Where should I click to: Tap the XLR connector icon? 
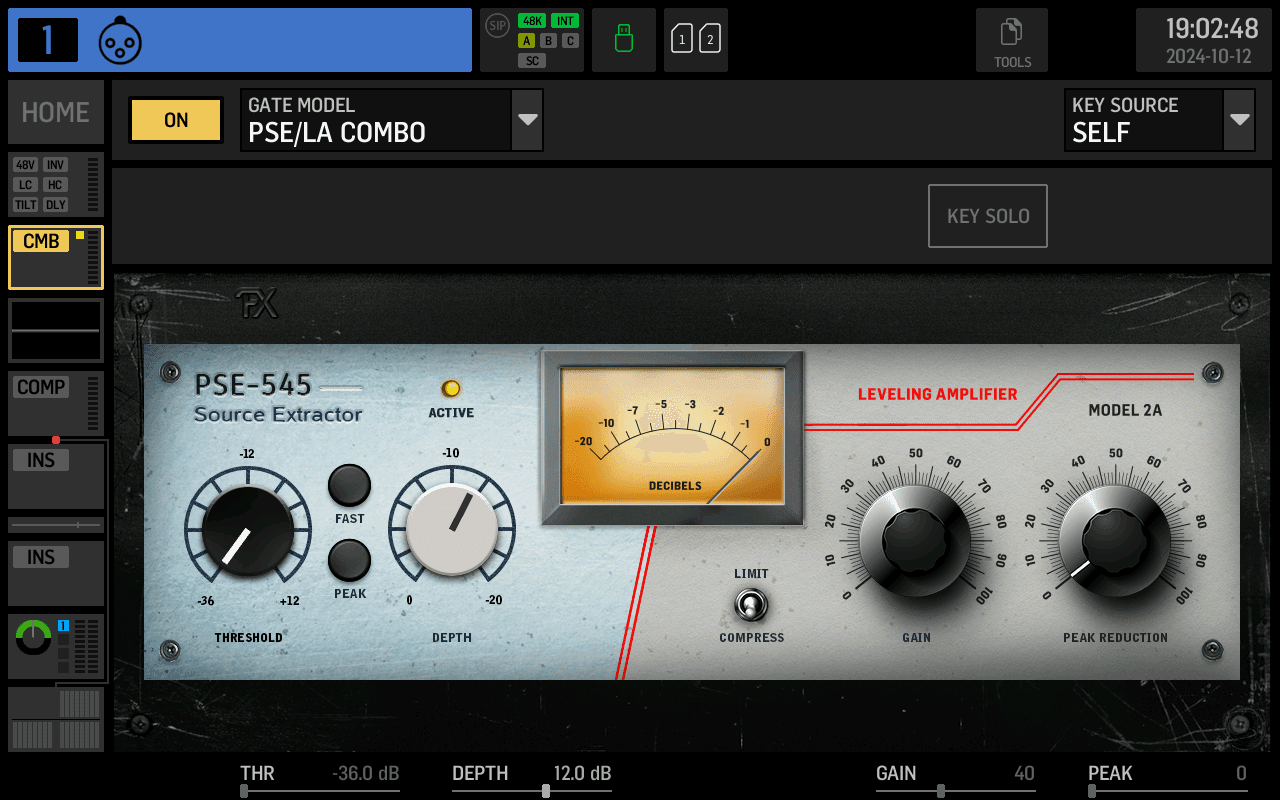pos(120,41)
